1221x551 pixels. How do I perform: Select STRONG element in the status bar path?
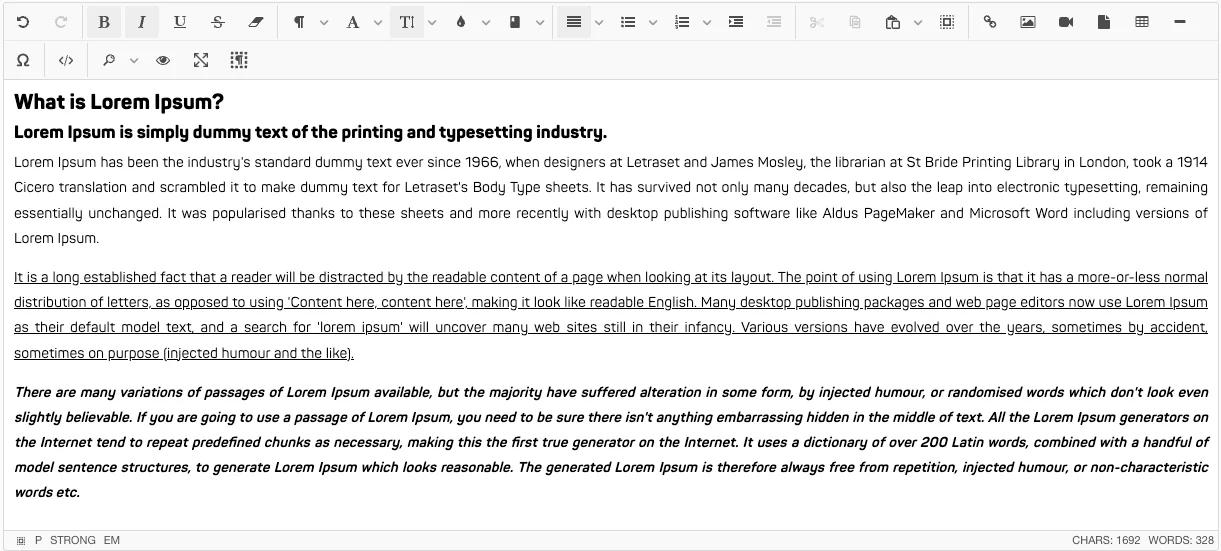click(x=73, y=541)
